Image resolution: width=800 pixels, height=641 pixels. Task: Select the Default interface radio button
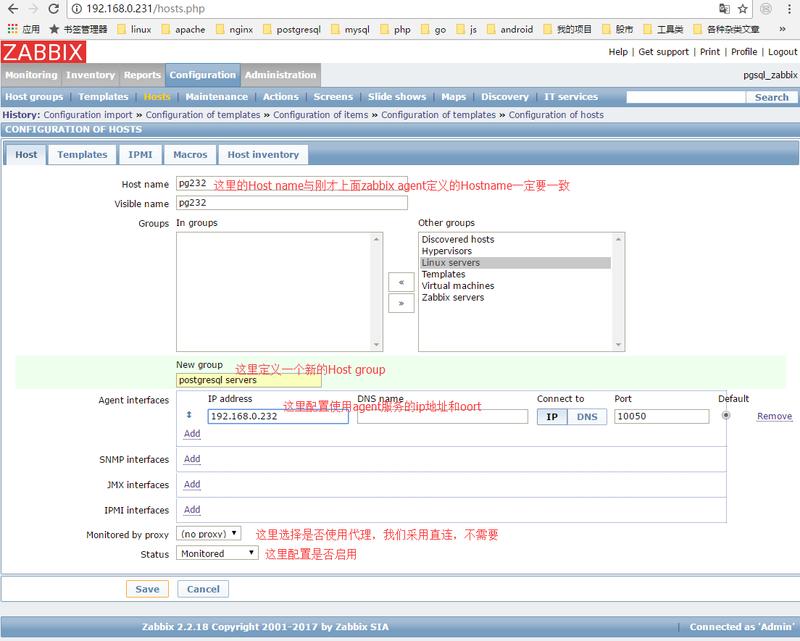pos(726,416)
